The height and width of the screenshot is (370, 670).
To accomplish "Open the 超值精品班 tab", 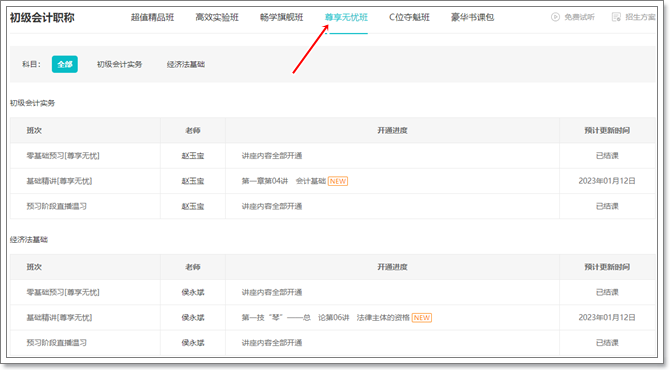I will [x=153, y=17].
